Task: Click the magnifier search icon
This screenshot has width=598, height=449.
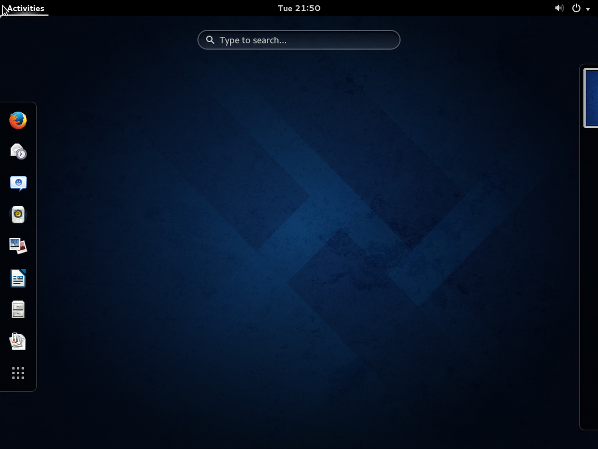Action: 210,40
